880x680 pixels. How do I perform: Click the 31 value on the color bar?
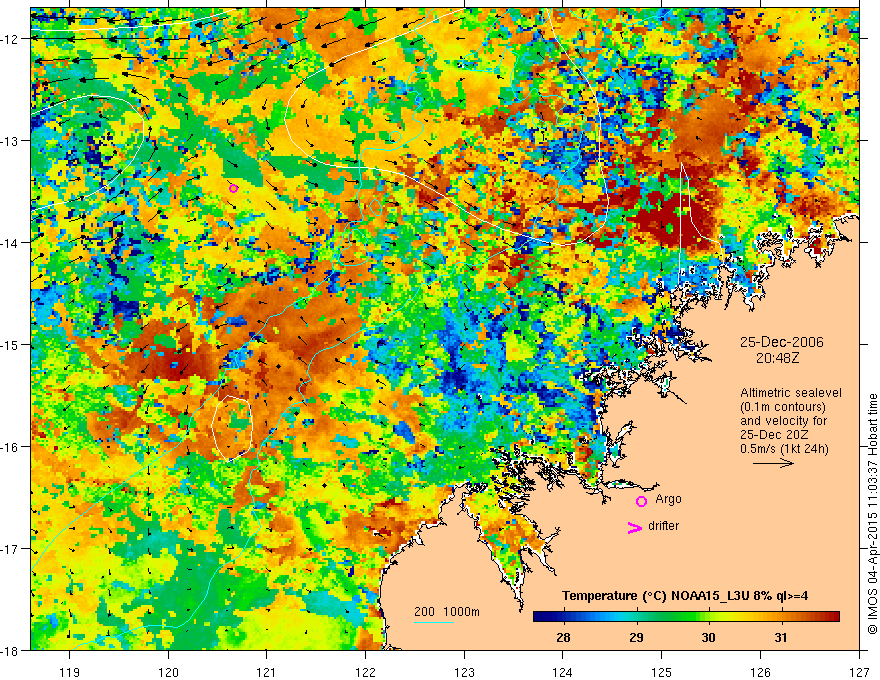pos(781,637)
